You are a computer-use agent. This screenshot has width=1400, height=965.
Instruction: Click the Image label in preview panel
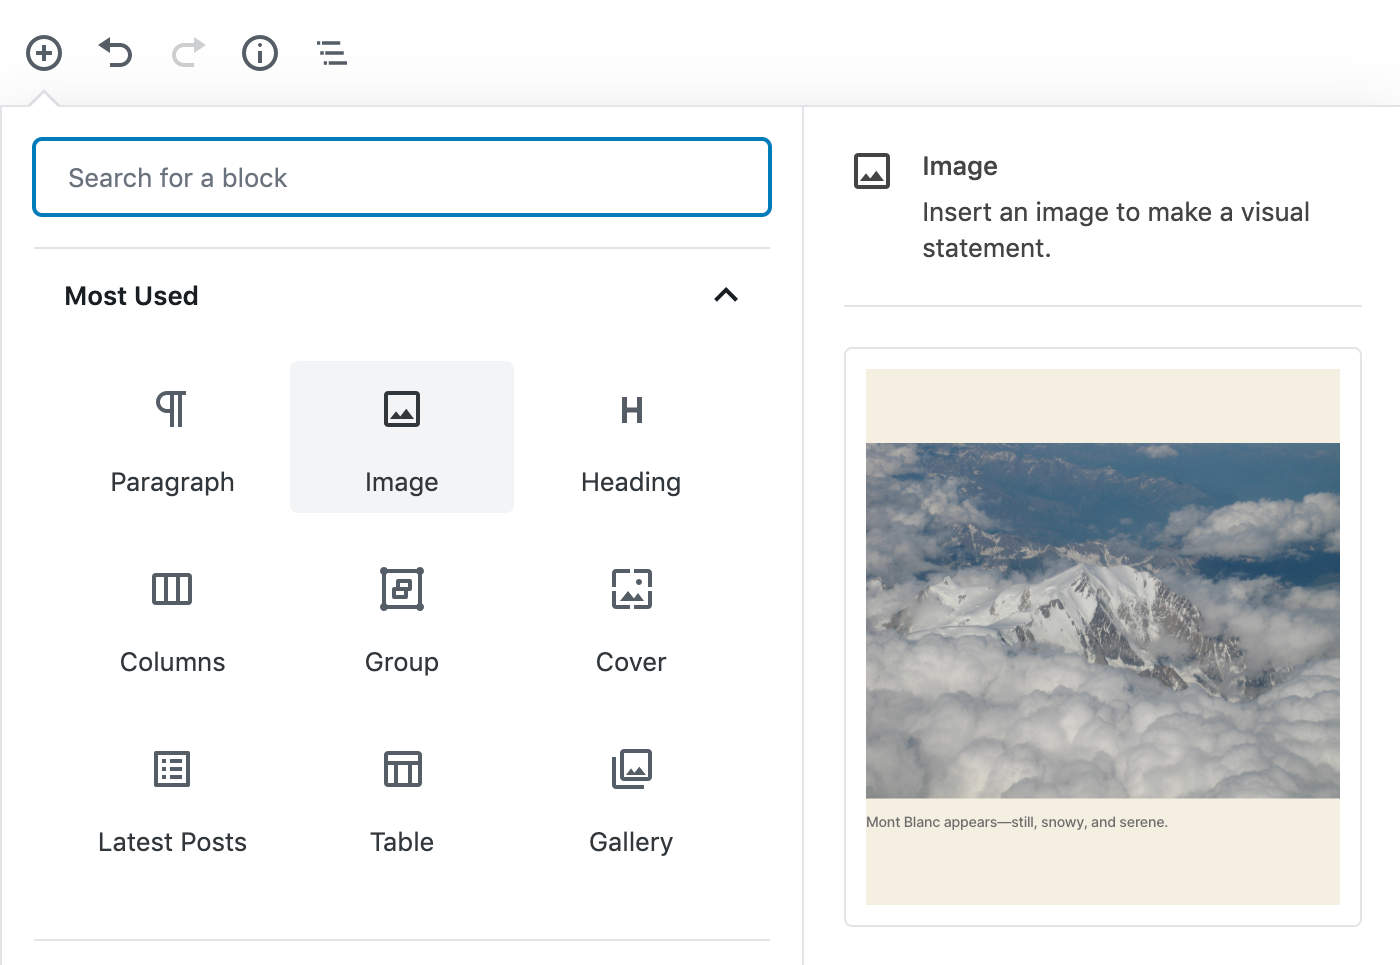(x=959, y=166)
